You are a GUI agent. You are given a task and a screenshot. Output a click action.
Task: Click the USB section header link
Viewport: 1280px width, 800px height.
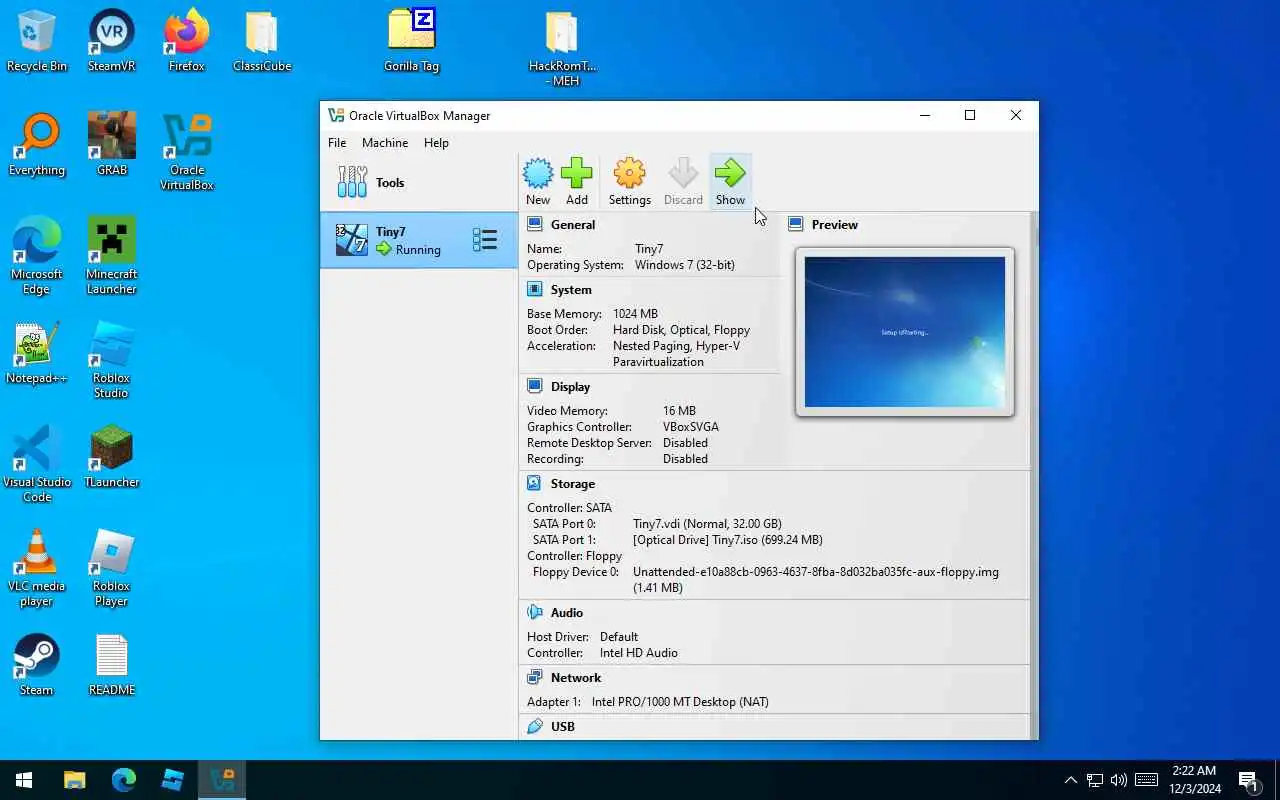[x=563, y=727]
